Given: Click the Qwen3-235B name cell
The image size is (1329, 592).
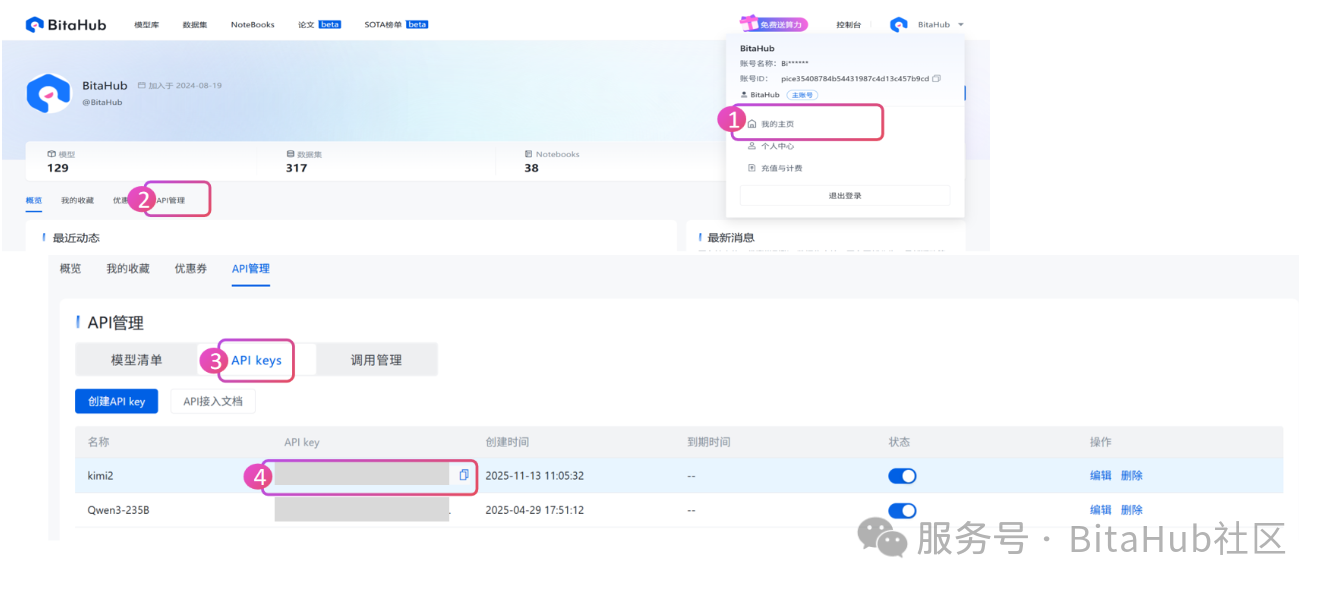Looking at the screenshot, I should [119, 510].
